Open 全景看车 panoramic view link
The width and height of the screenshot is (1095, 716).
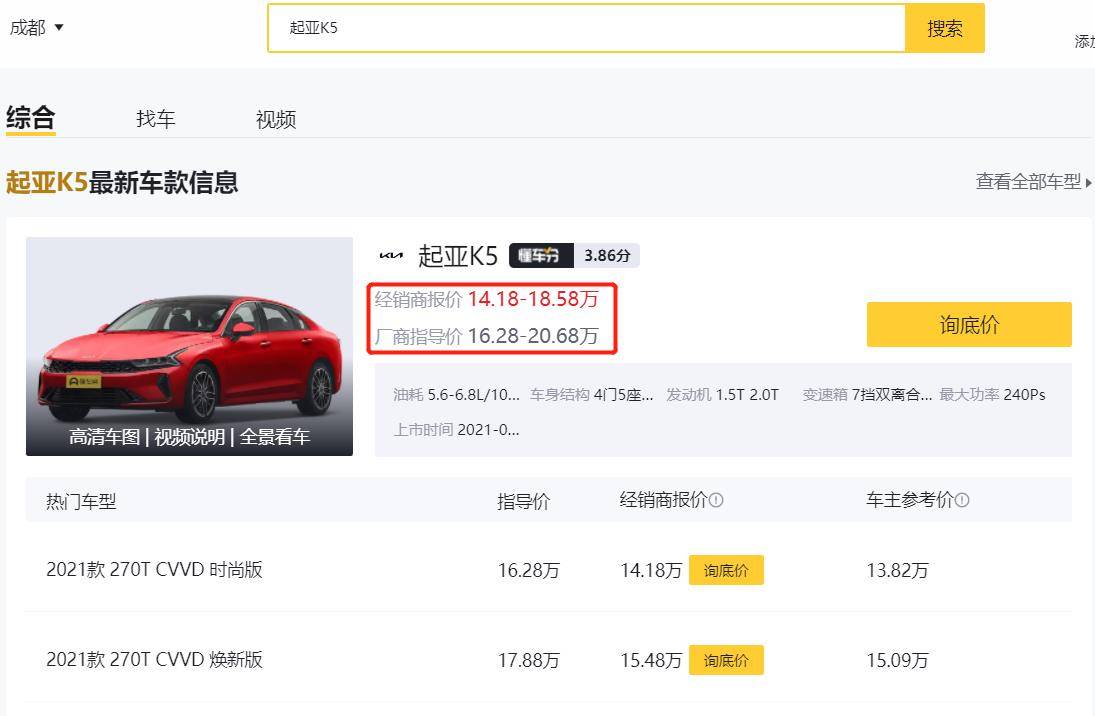274,437
